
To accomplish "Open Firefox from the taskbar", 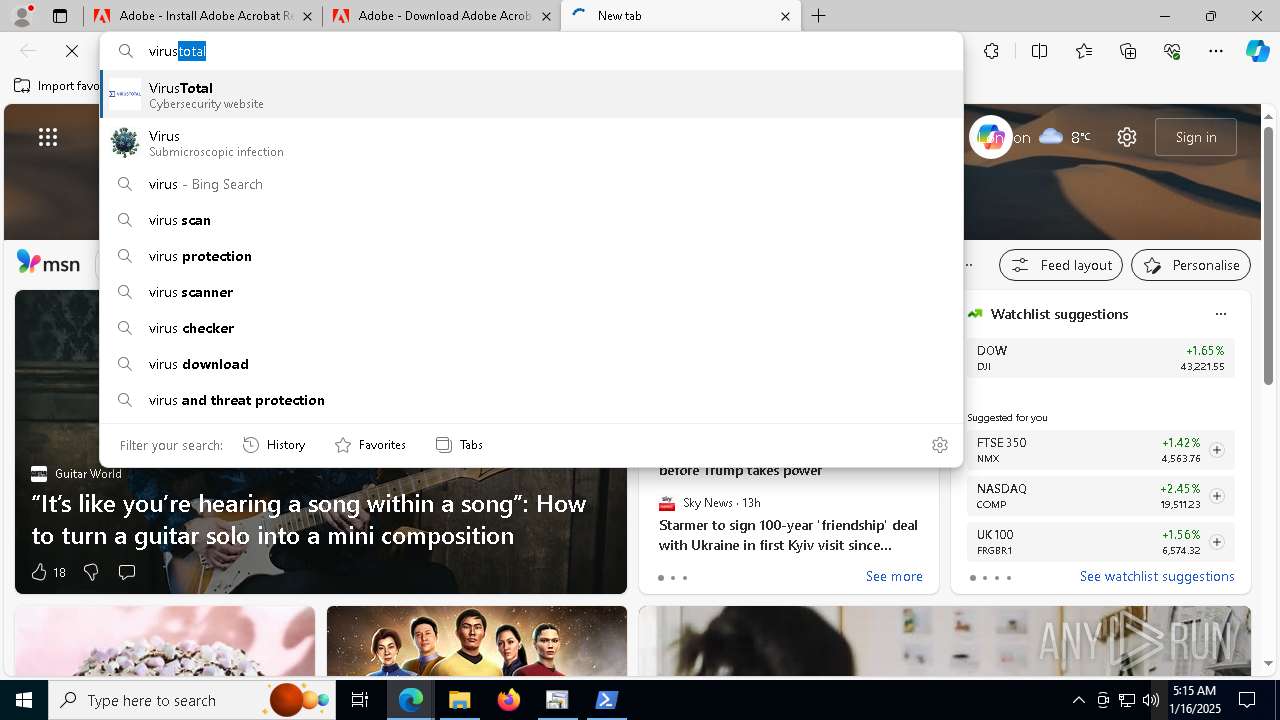I will point(508,700).
